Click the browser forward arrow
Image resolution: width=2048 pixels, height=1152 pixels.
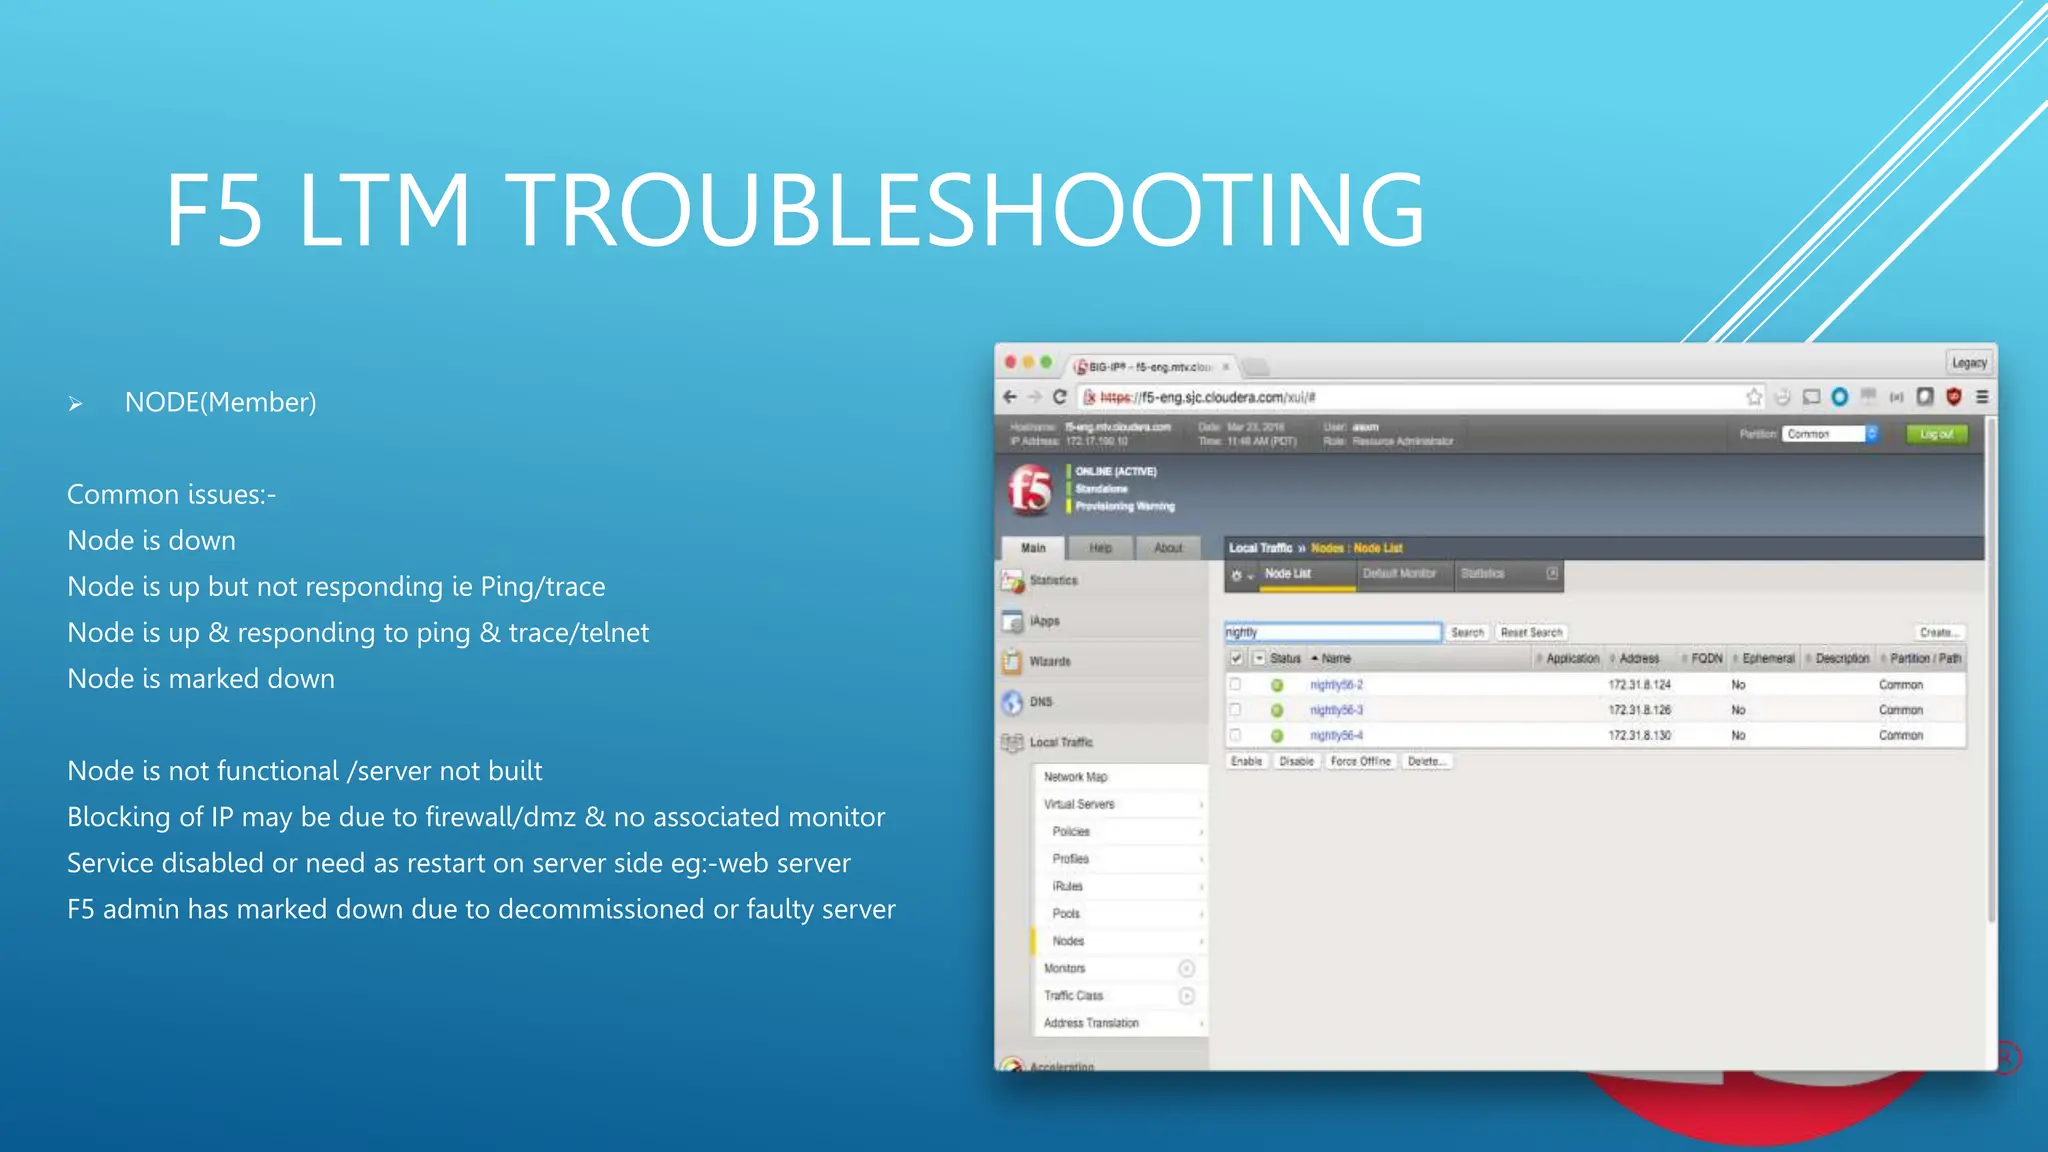click(1035, 397)
